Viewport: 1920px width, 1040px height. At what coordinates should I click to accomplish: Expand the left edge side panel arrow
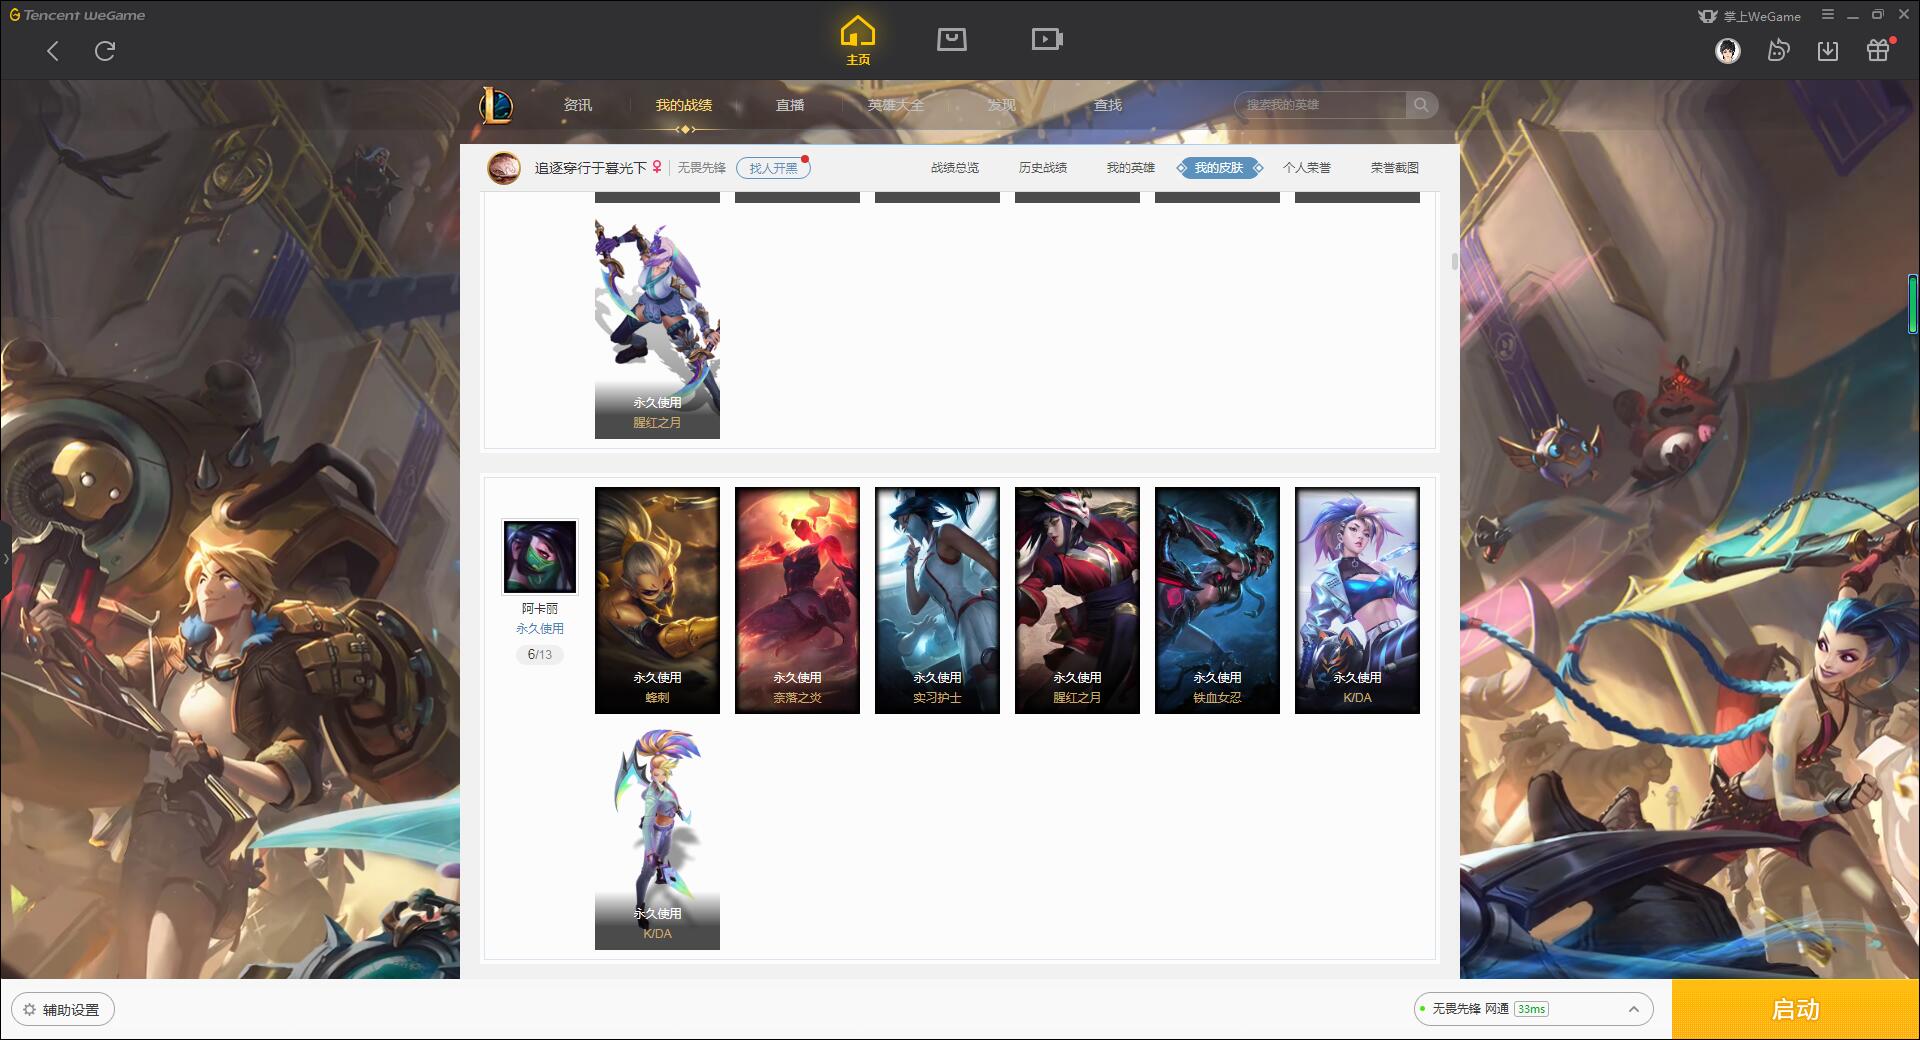(x=5, y=559)
